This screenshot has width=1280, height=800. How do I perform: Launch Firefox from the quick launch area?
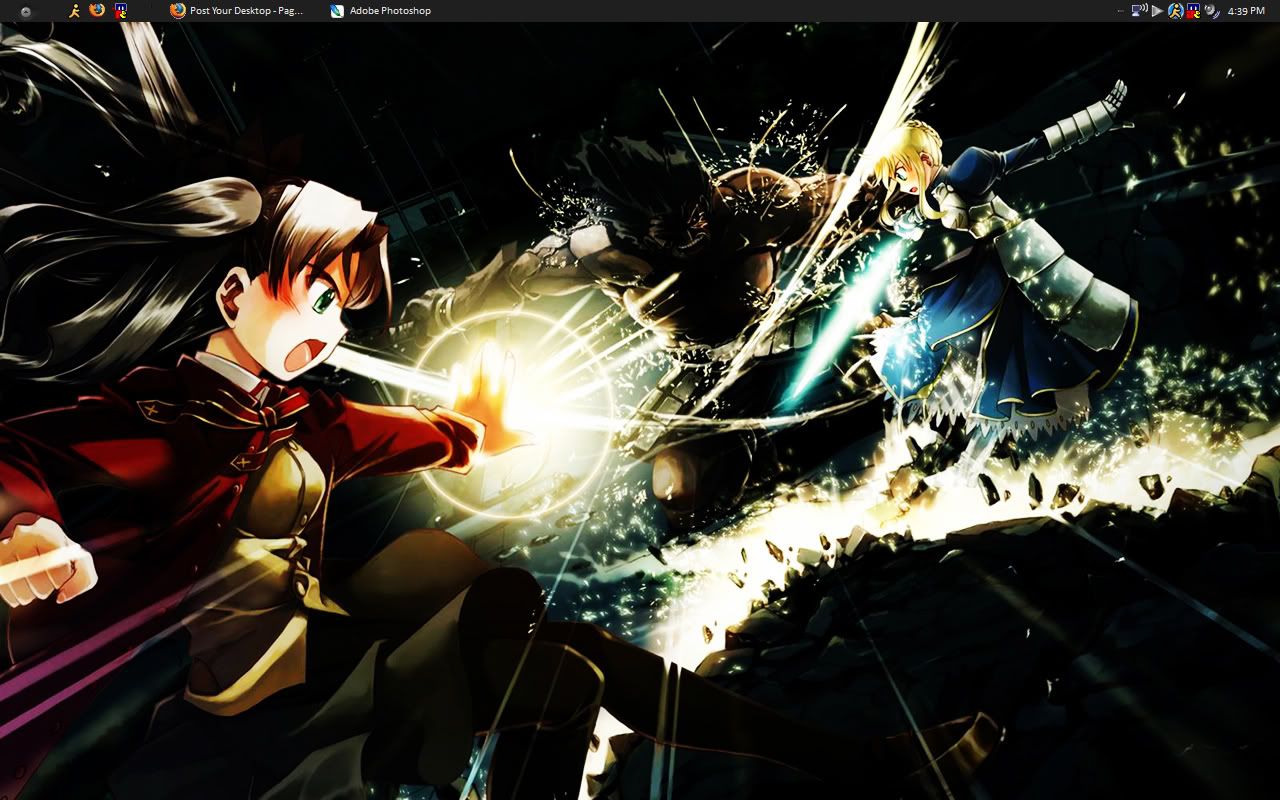[x=97, y=10]
